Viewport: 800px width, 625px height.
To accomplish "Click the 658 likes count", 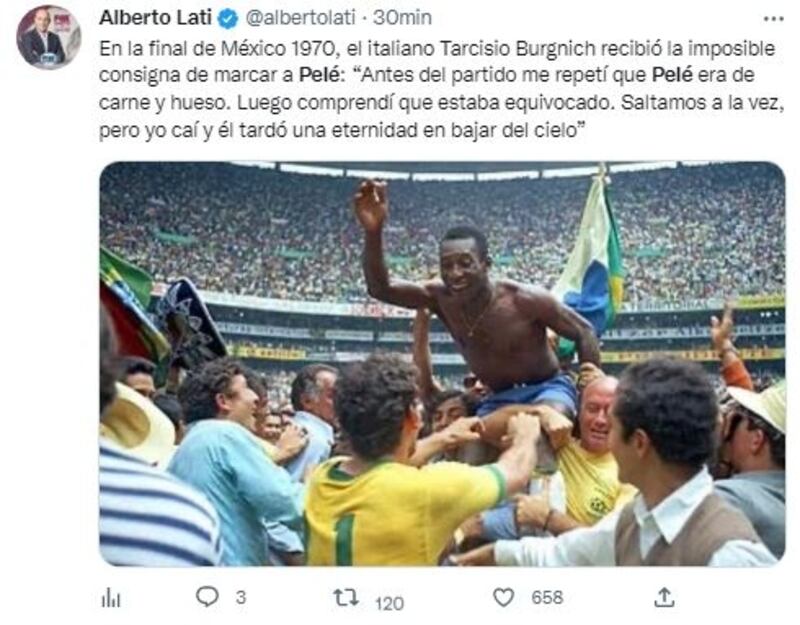I will coord(547,597).
